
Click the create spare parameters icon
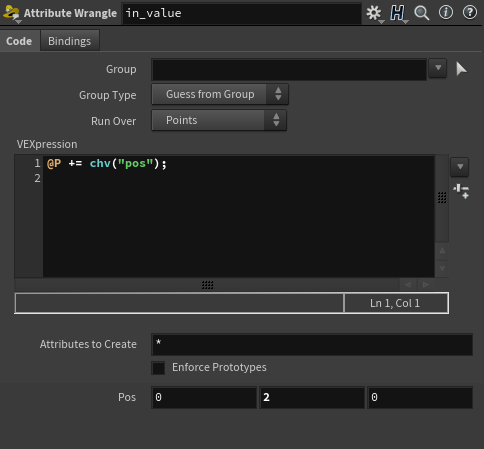pyautogui.click(x=461, y=191)
